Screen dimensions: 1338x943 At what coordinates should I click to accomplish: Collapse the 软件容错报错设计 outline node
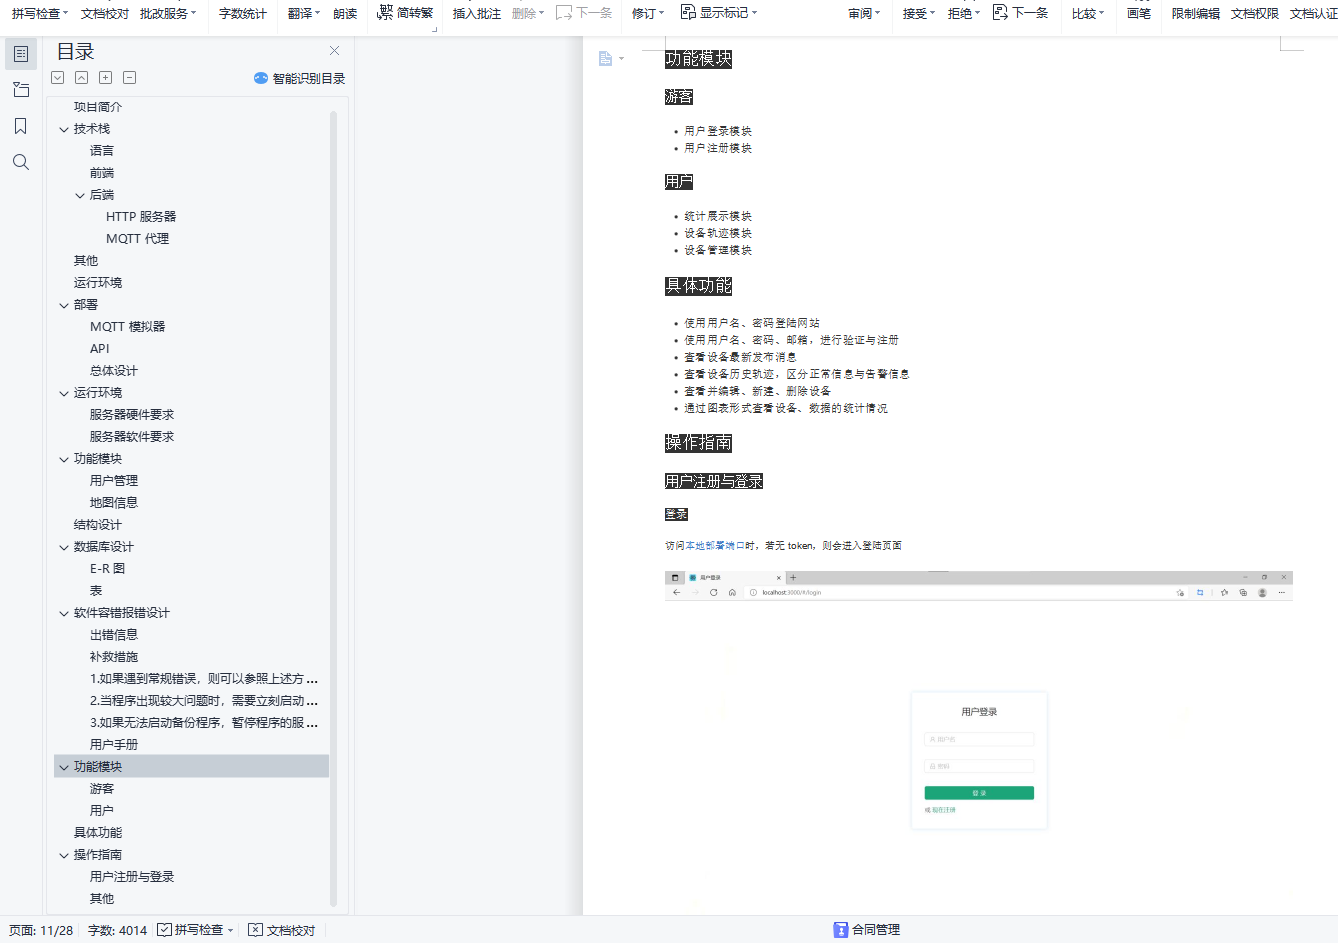coord(64,613)
